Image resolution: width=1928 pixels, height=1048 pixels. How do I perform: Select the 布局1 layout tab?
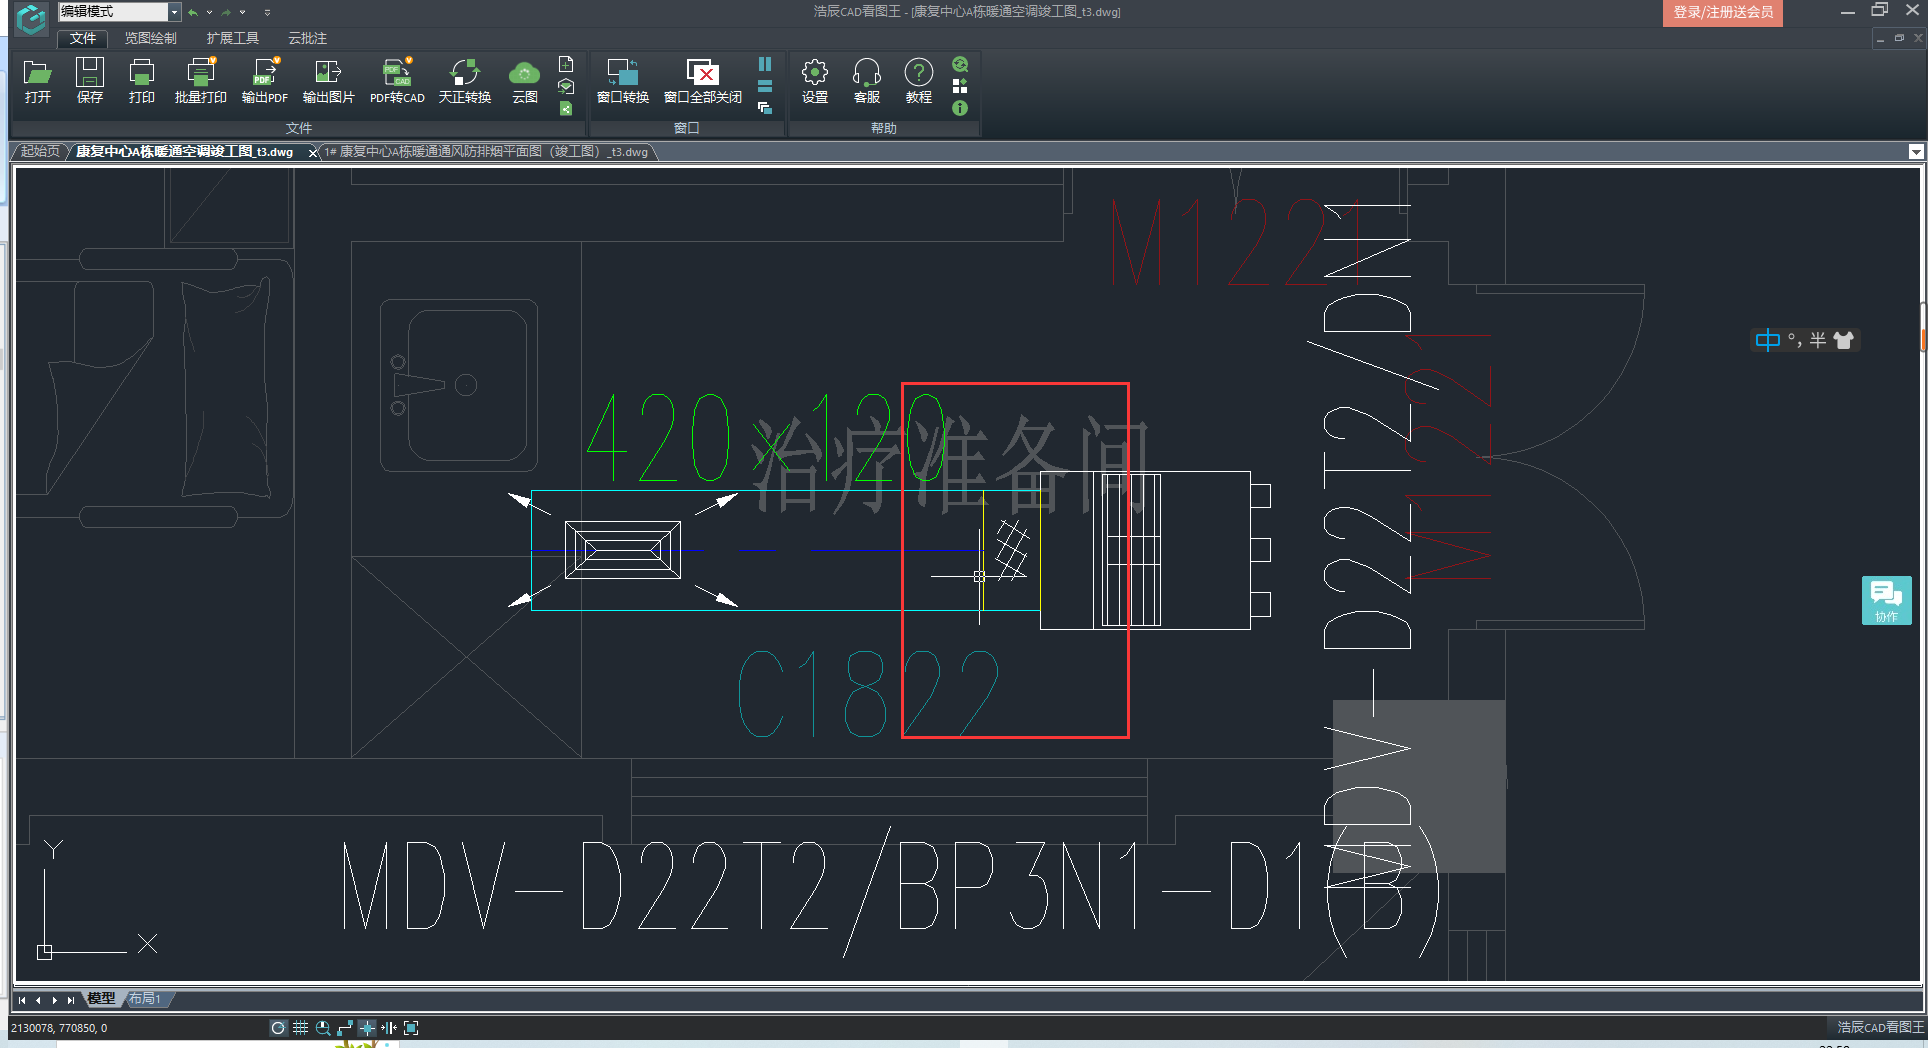(145, 999)
